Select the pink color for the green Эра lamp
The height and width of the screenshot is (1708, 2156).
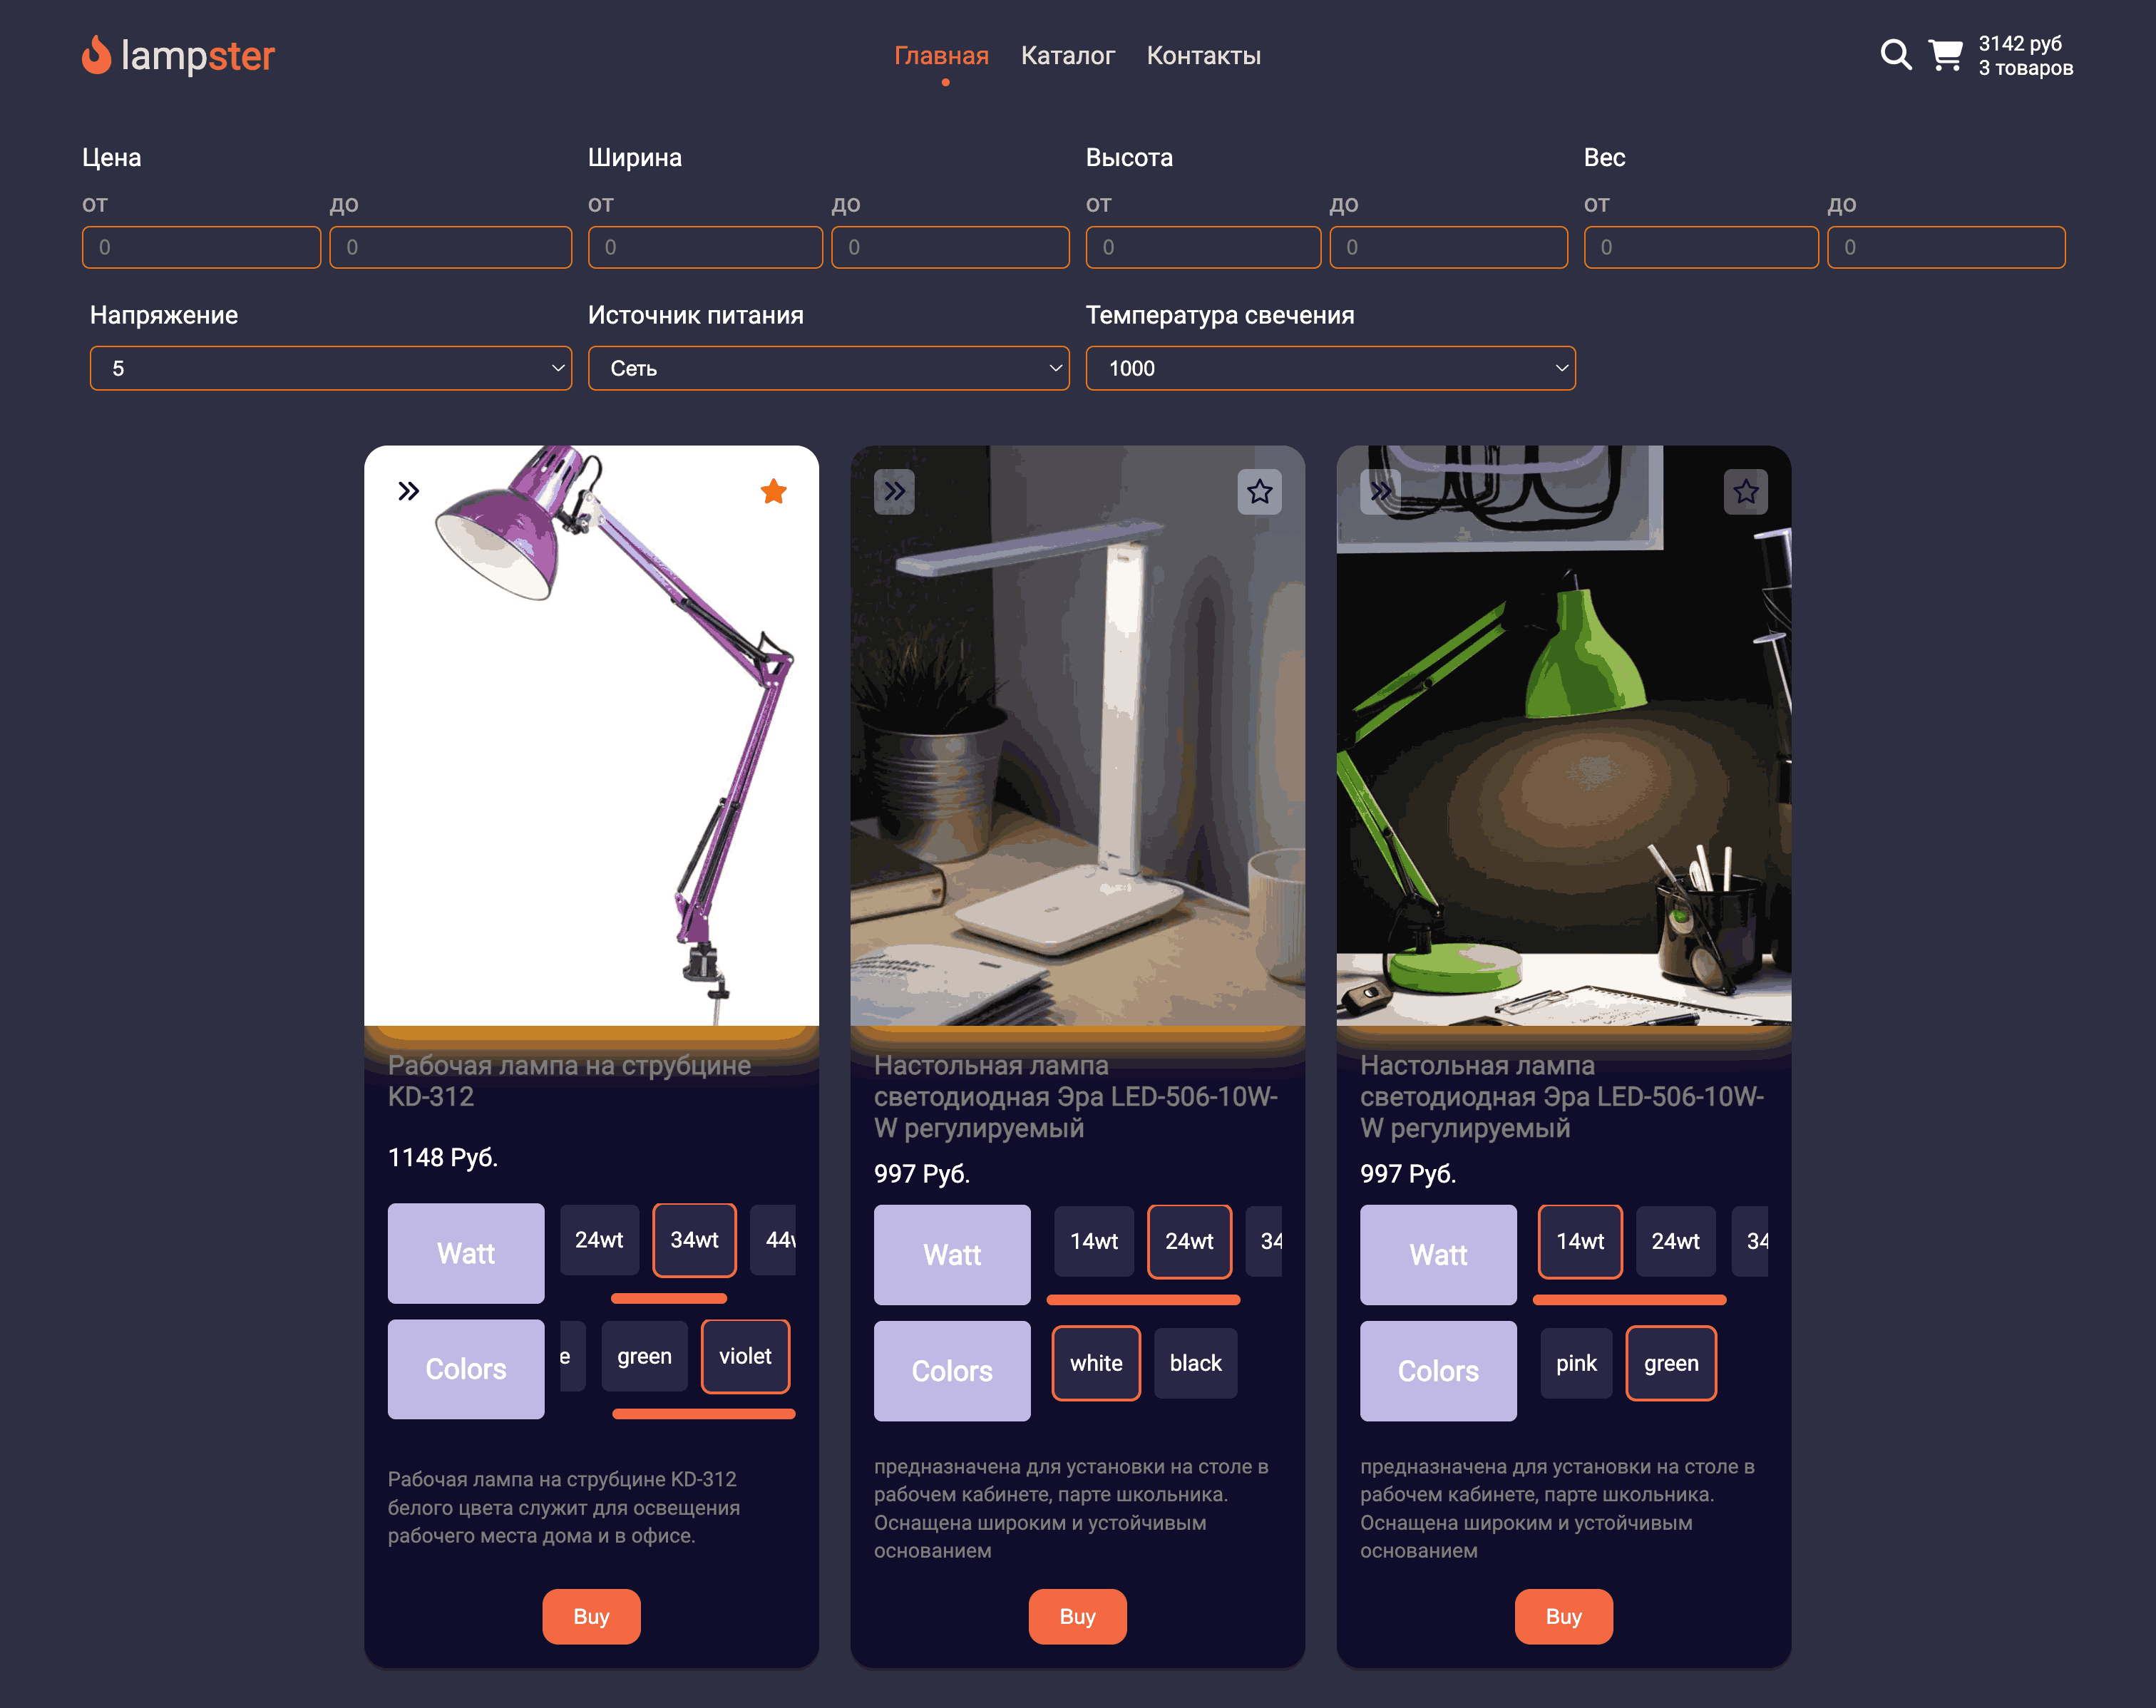click(x=1576, y=1362)
